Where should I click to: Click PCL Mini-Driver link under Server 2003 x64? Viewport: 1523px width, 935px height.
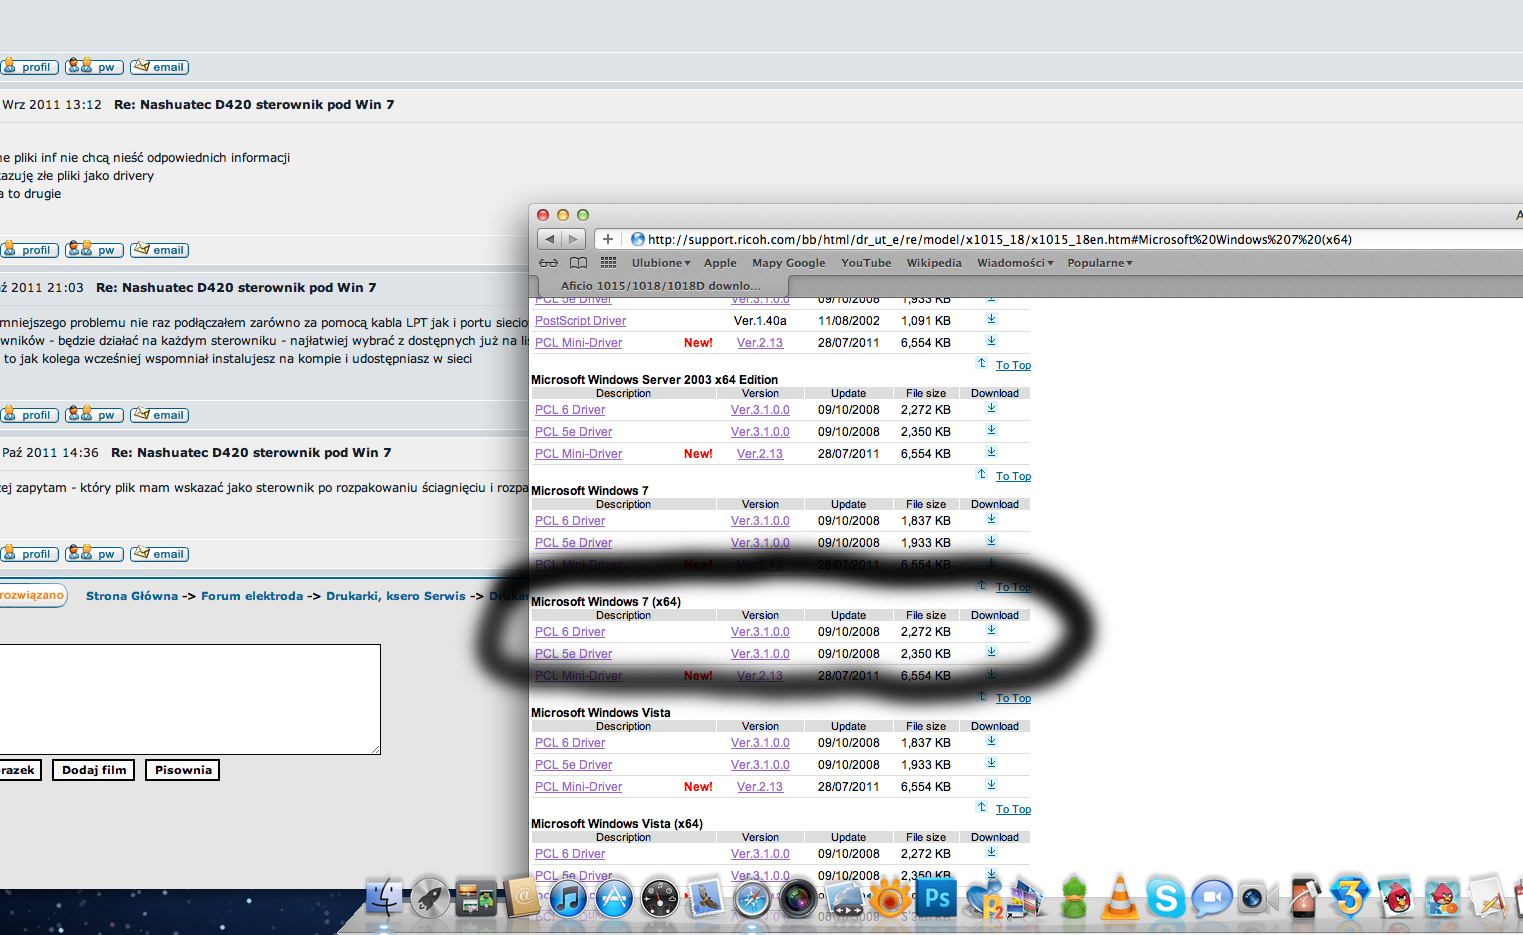pos(578,454)
